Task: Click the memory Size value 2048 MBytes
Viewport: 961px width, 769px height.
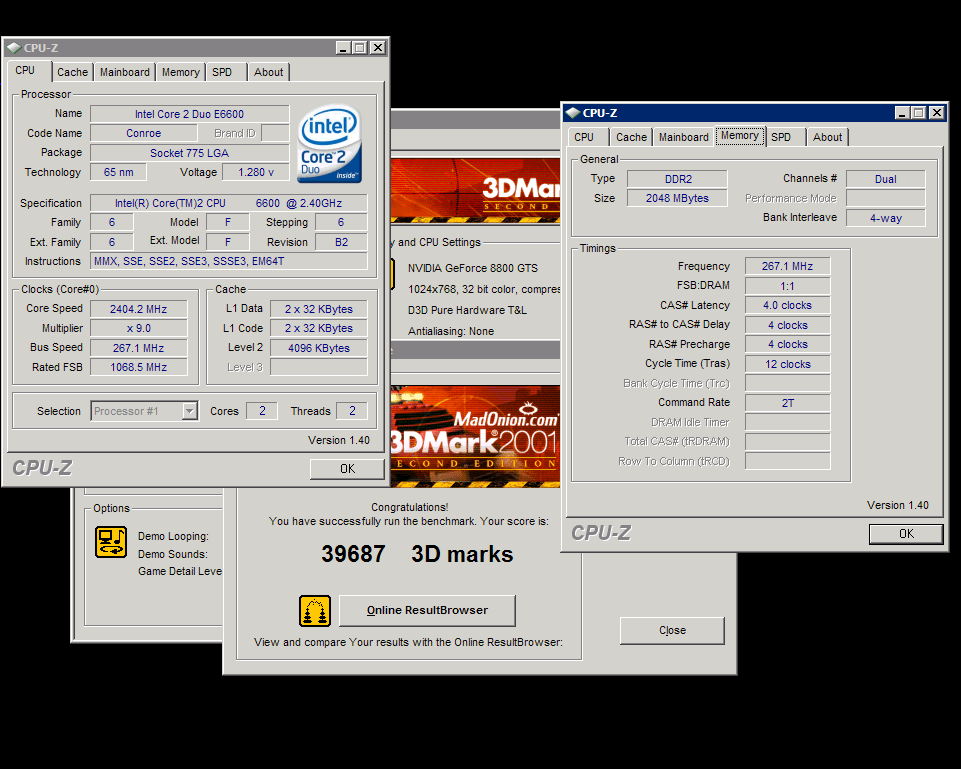Action: tap(677, 198)
